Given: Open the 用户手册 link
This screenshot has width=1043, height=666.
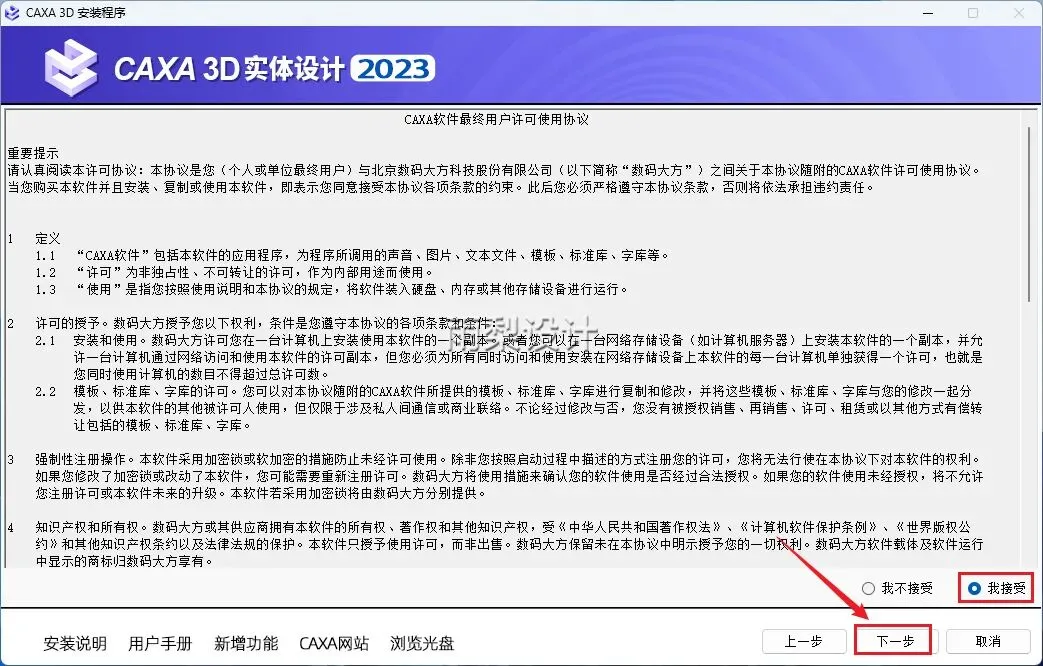Looking at the screenshot, I should click(160, 643).
